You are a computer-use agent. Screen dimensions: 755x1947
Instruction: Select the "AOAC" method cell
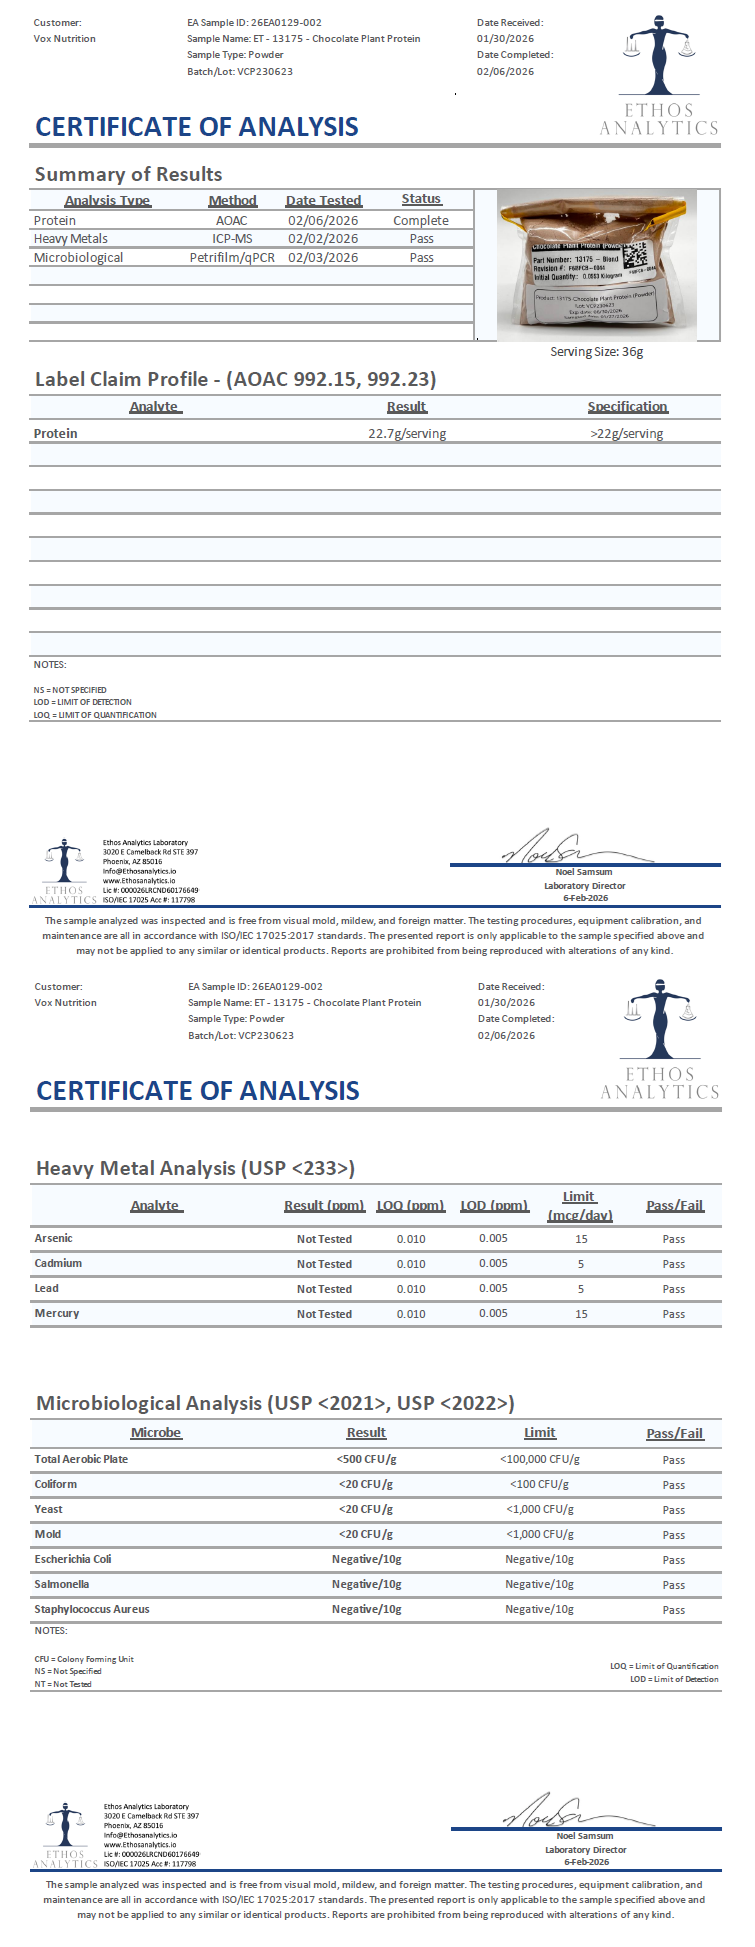pyautogui.click(x=232, y=221)
